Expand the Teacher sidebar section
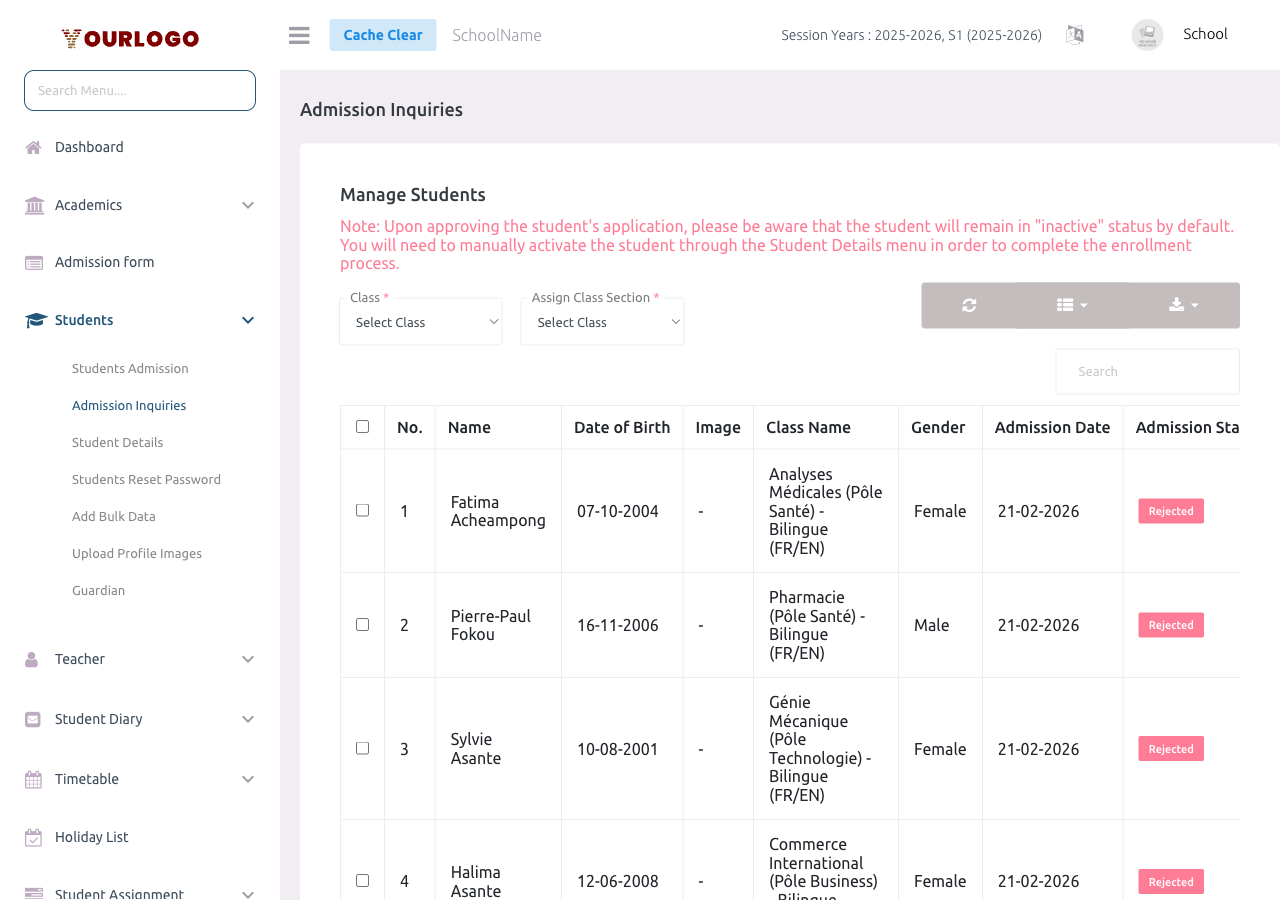Image resolution: width=1280 pixels, height=900 pixels. [x=80, y=658]
